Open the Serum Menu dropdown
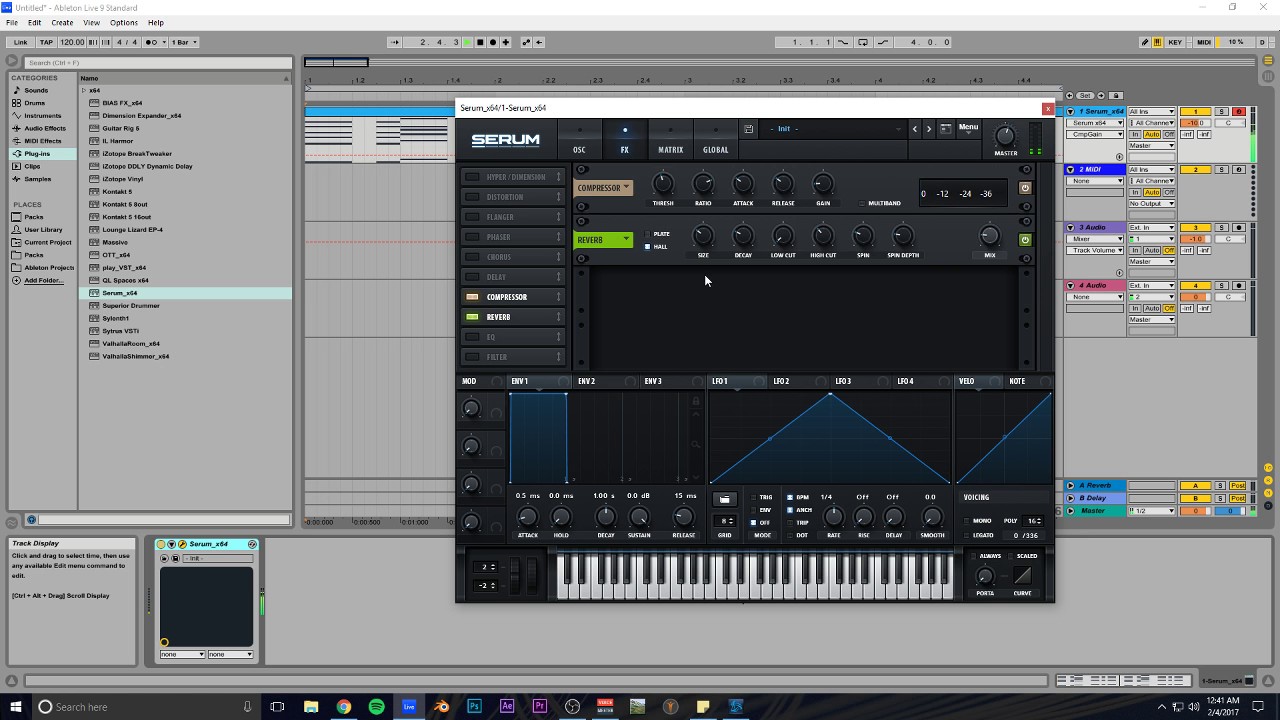Viewport: 1280px width, 720px height. (969, 127)
